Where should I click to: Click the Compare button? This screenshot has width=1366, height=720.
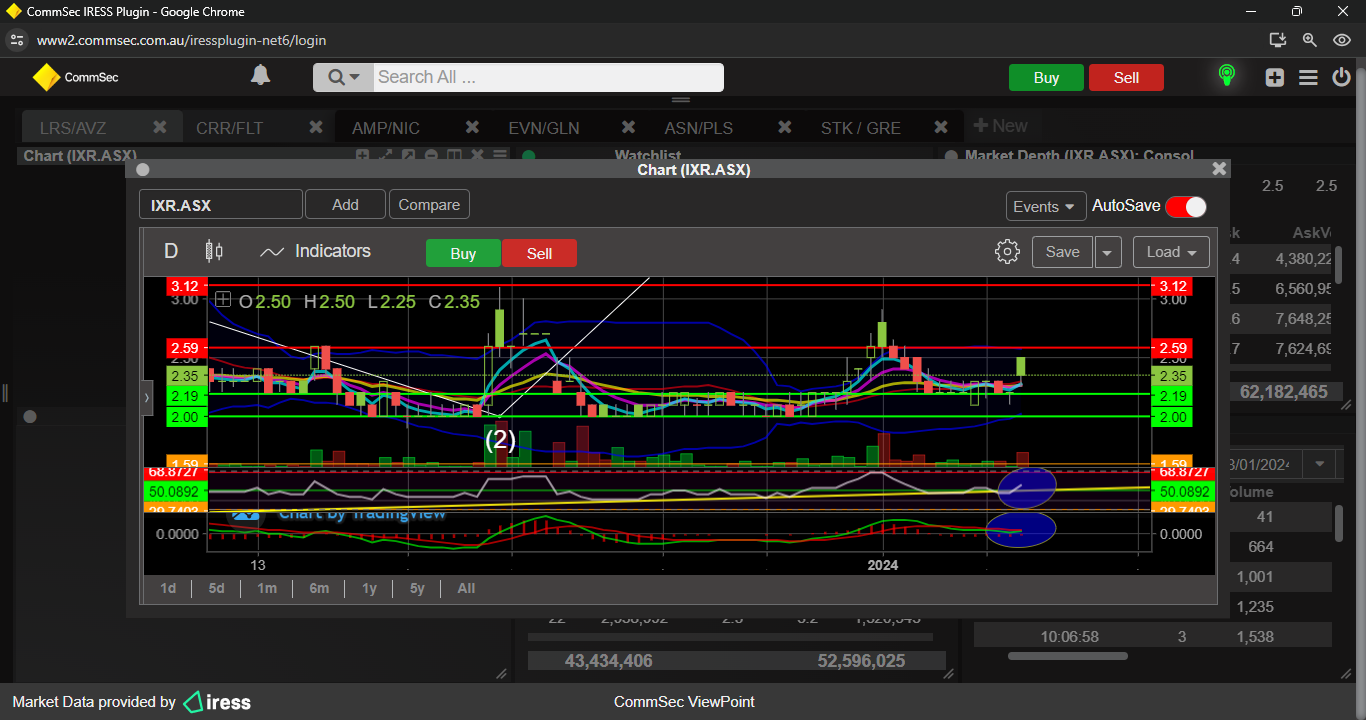tap(429, 205)
